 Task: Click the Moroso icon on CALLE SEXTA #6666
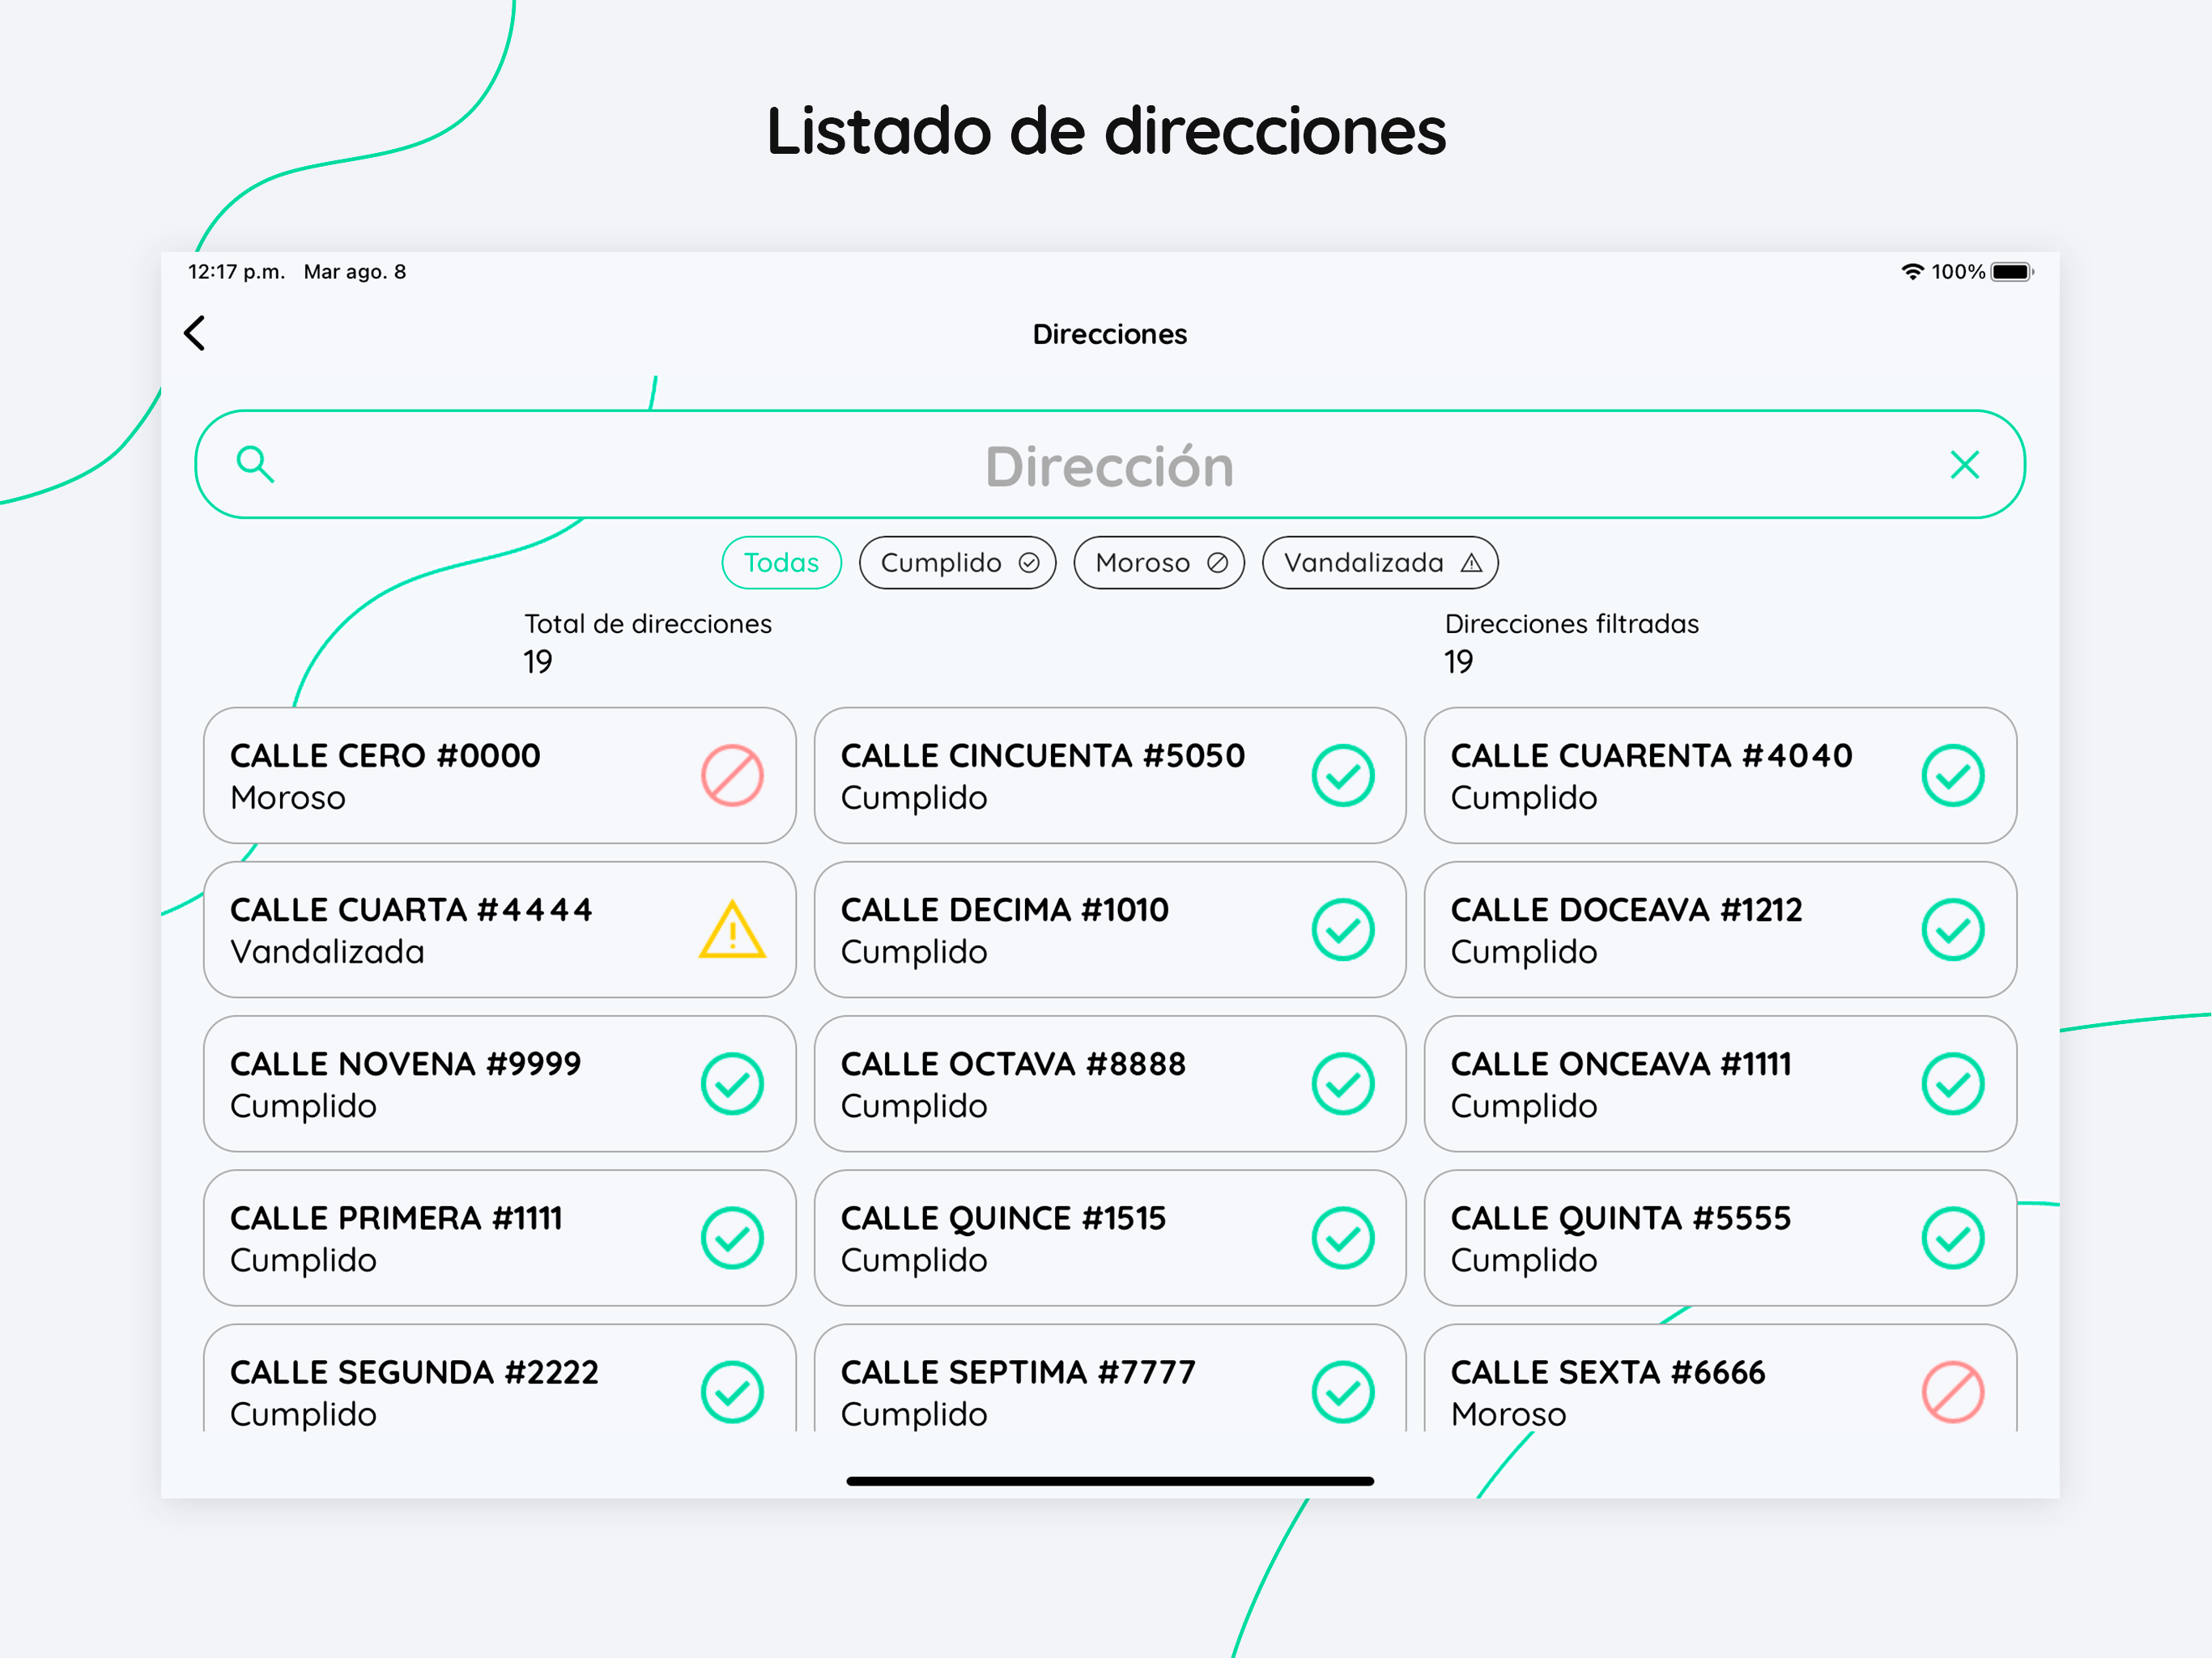pos(1952,1392)
